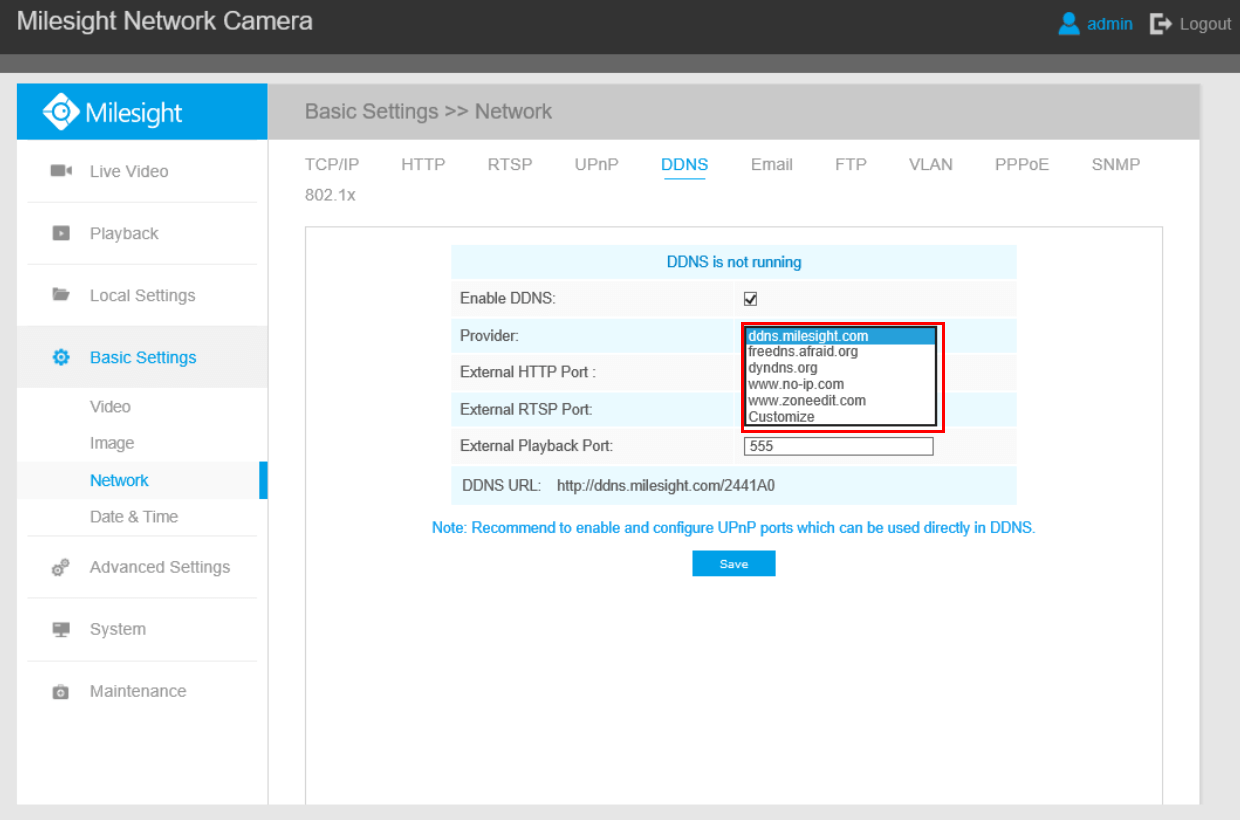Click the Milesight logo in sidebar
The height and width of the screenshot is (820, 1240).
113,112
